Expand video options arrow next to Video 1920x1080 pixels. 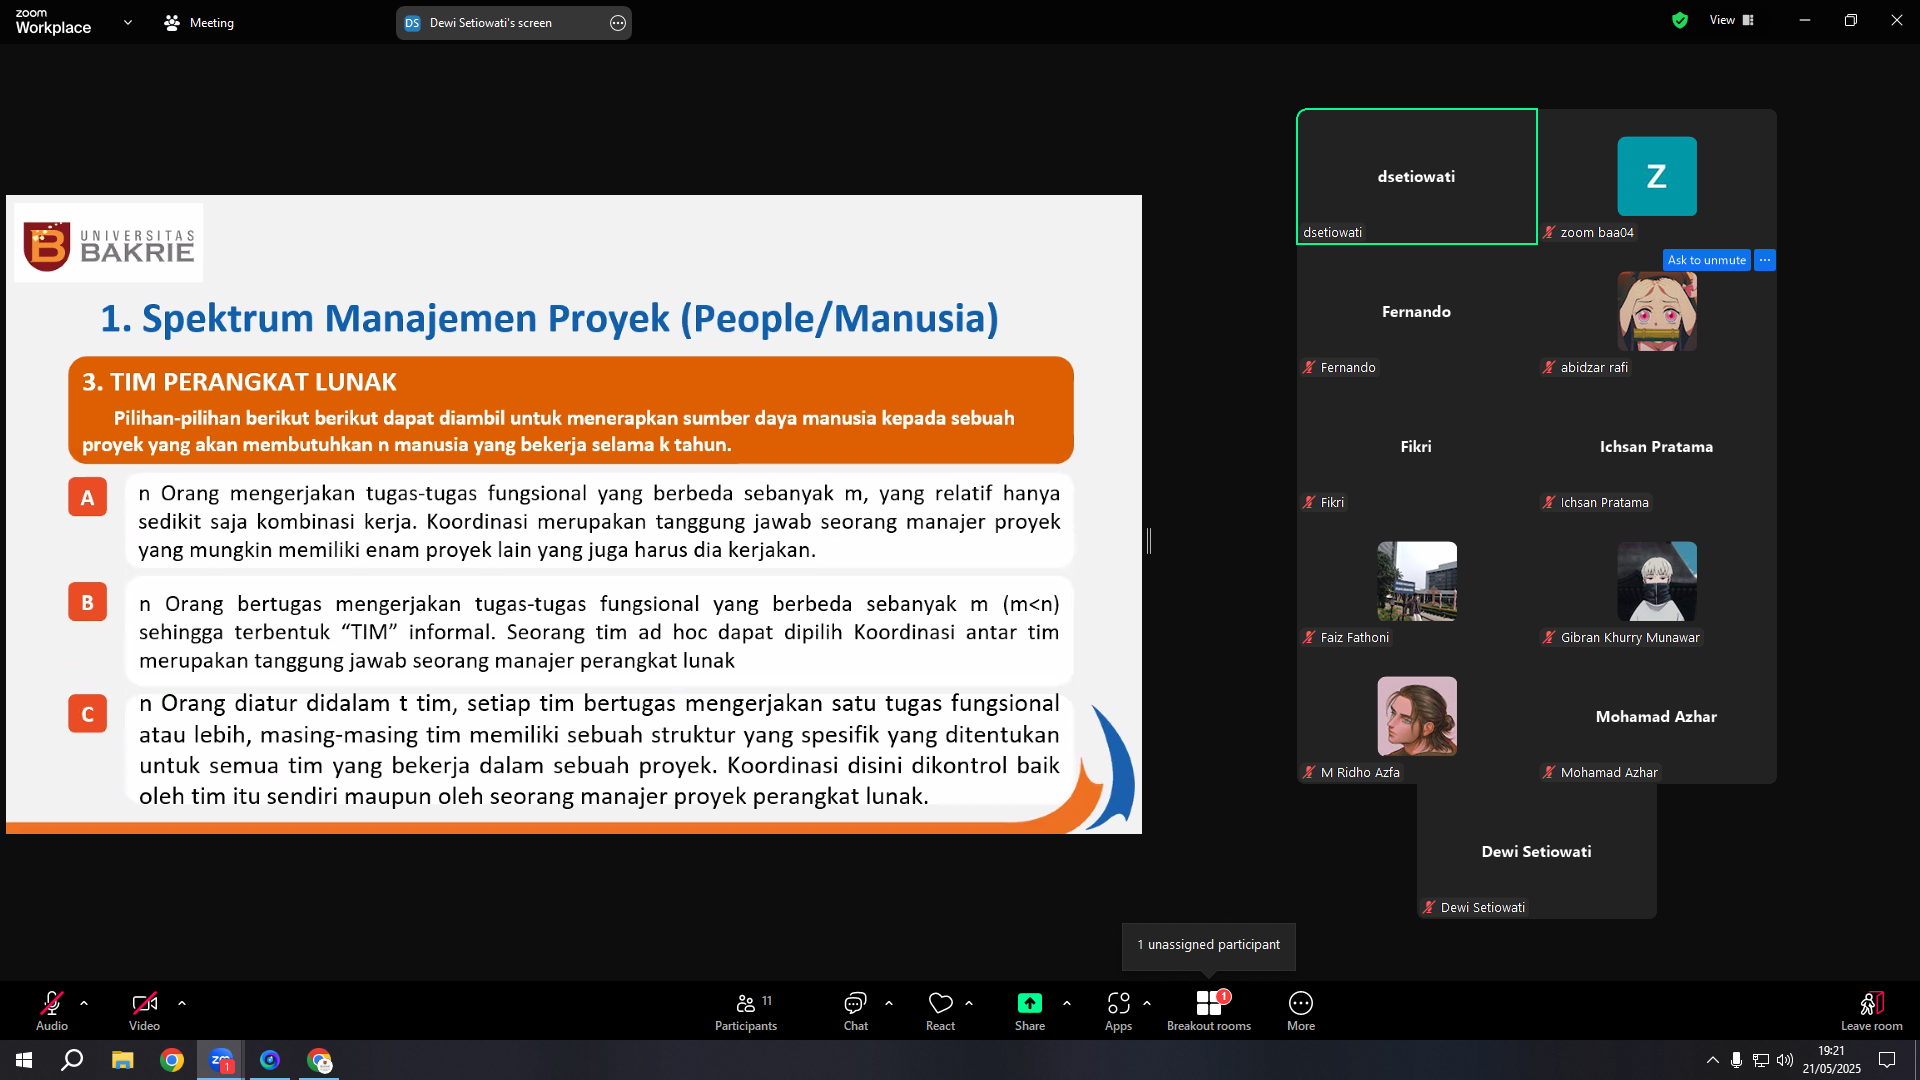(x=182, y=1003)
